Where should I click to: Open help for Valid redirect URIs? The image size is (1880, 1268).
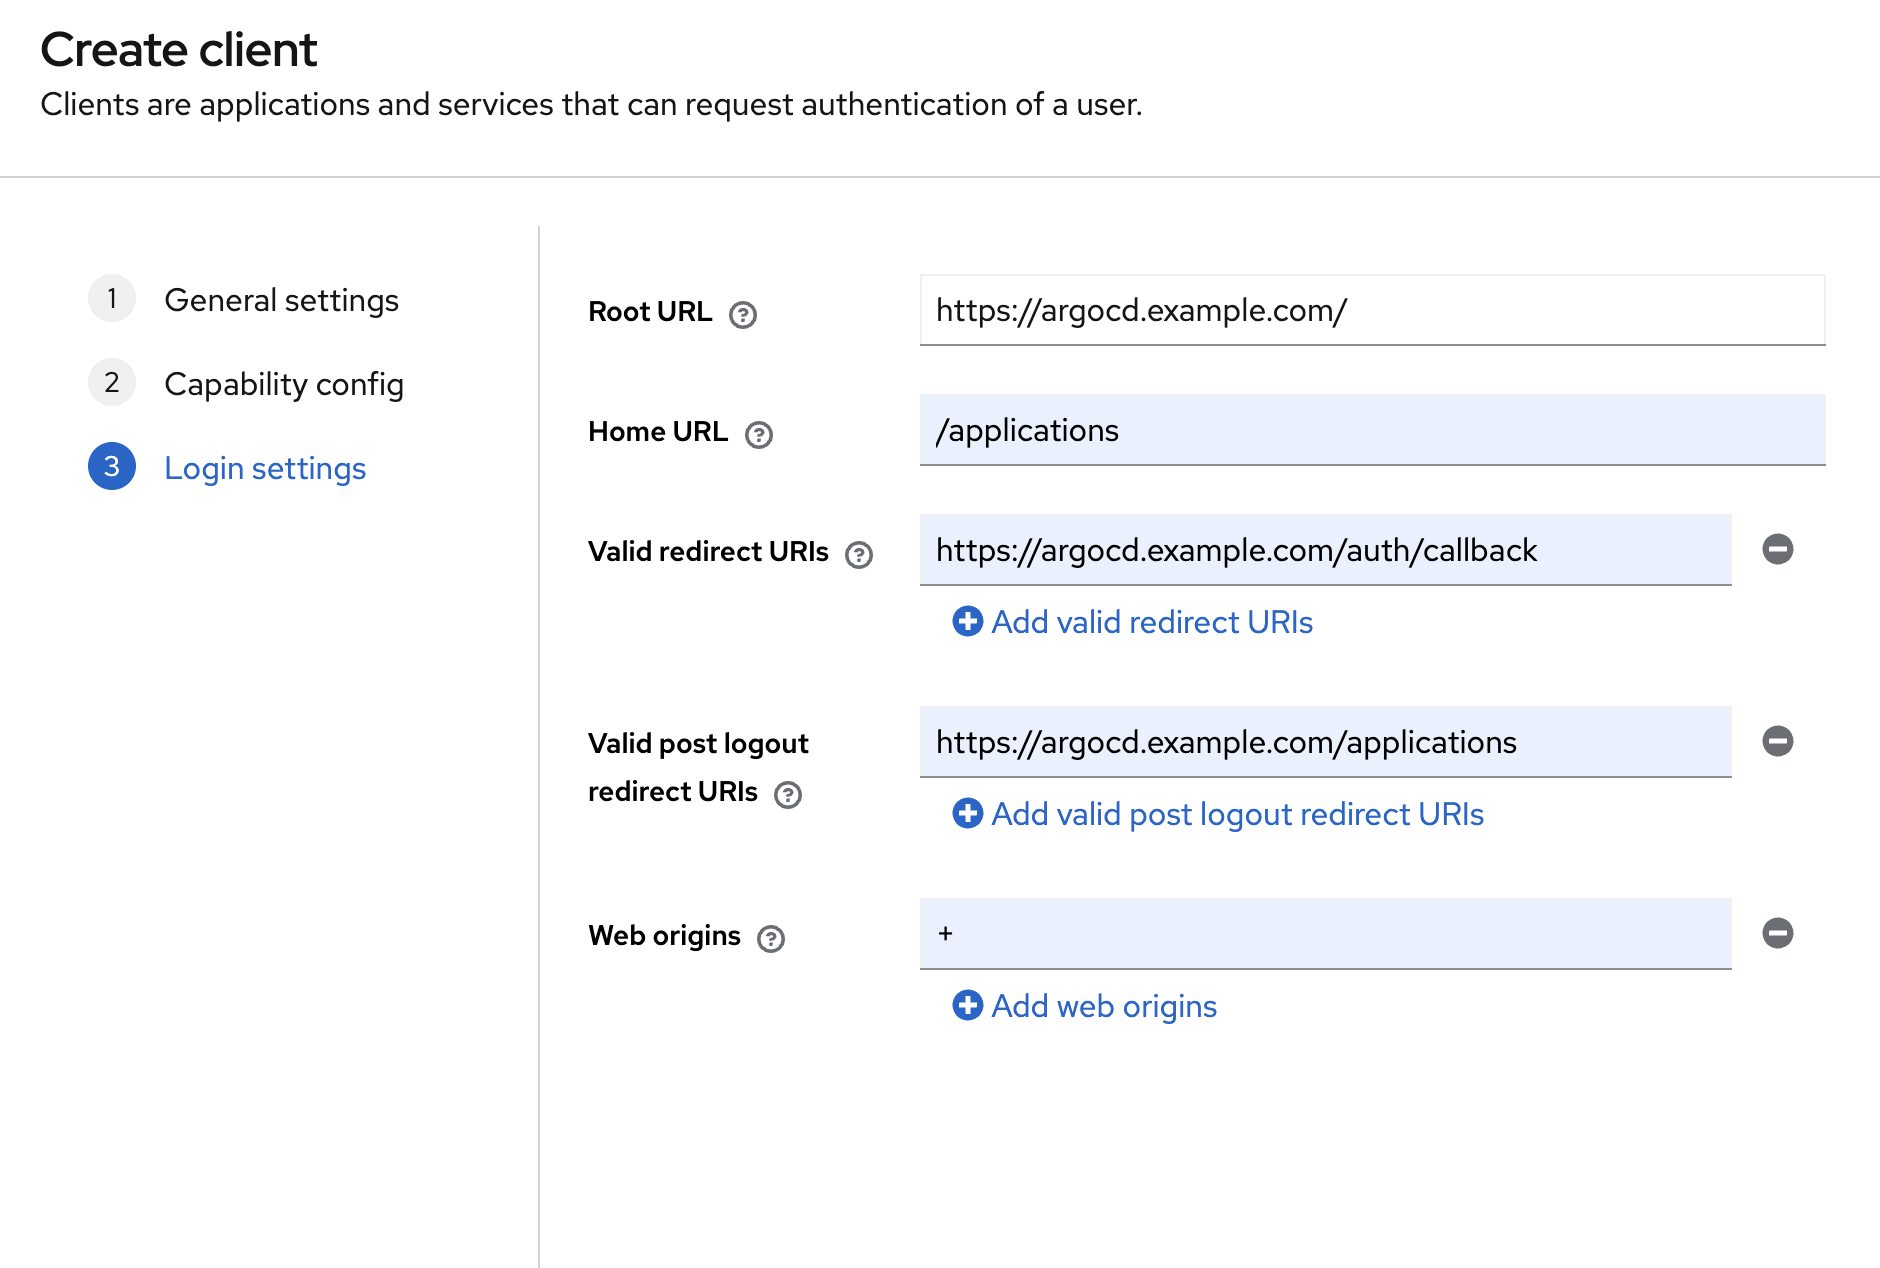(x=859, y=555)
